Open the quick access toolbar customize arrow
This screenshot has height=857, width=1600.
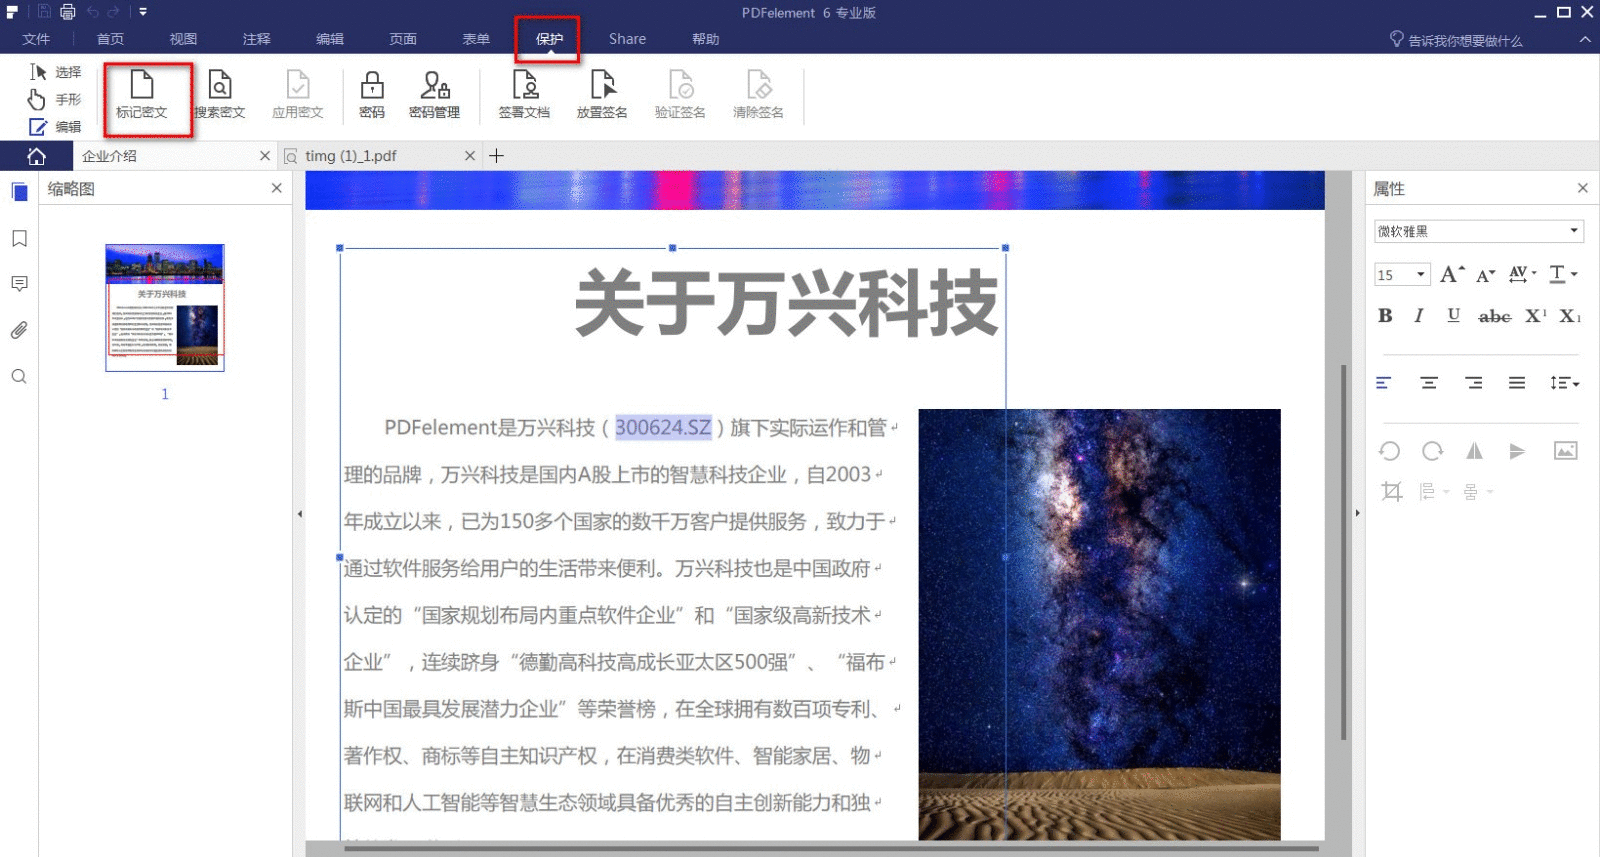(x=143, y=12)
